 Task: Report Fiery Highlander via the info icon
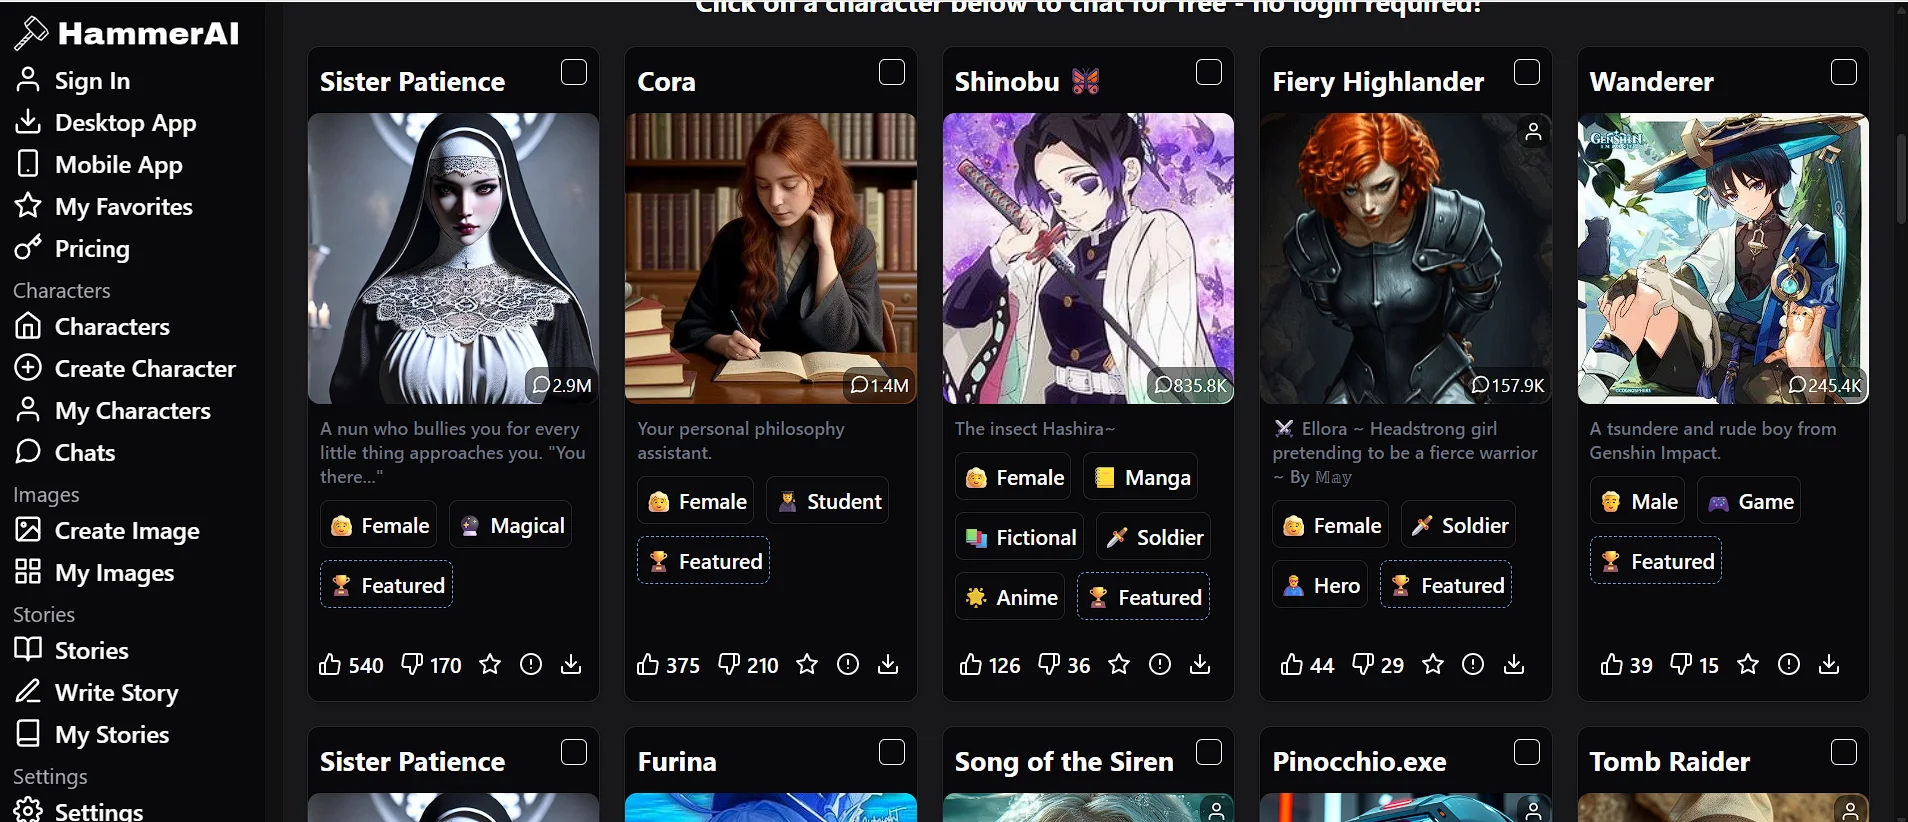coord(1473,664)
